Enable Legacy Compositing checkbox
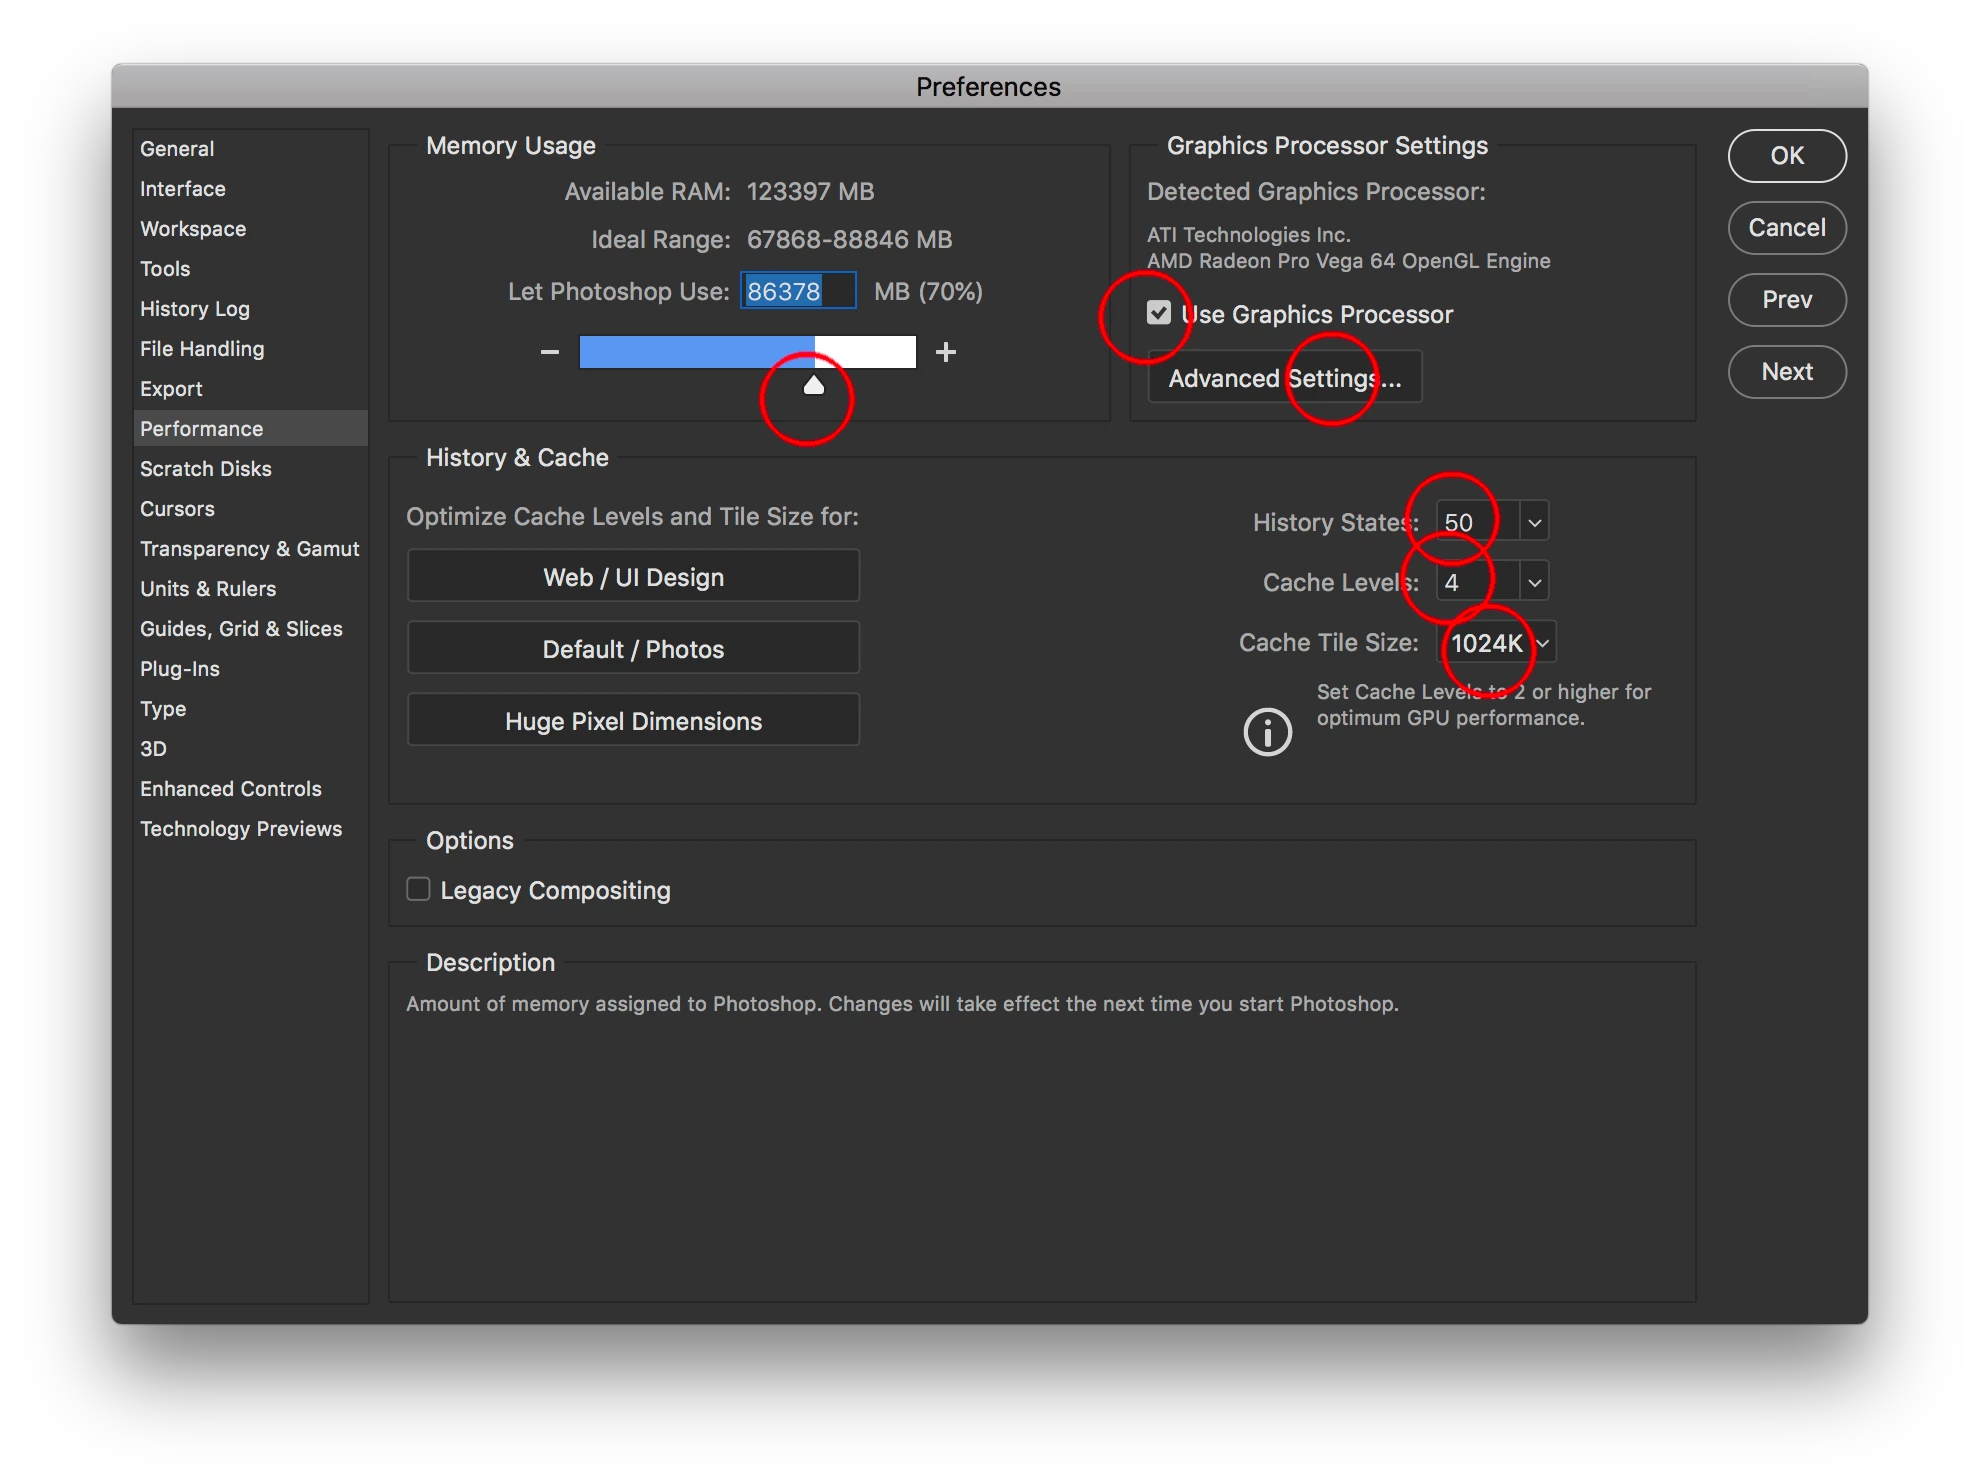 click(419, 889)
